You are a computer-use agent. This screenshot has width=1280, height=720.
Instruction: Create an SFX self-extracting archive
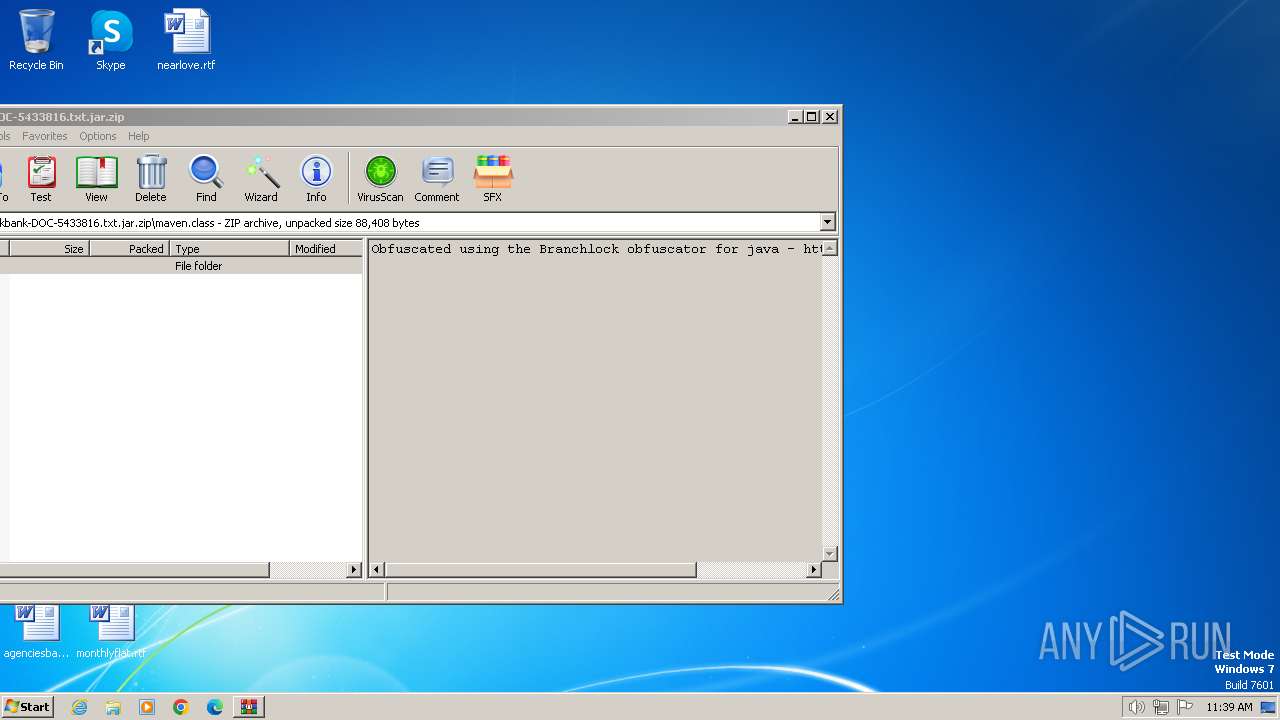point(493,179)
